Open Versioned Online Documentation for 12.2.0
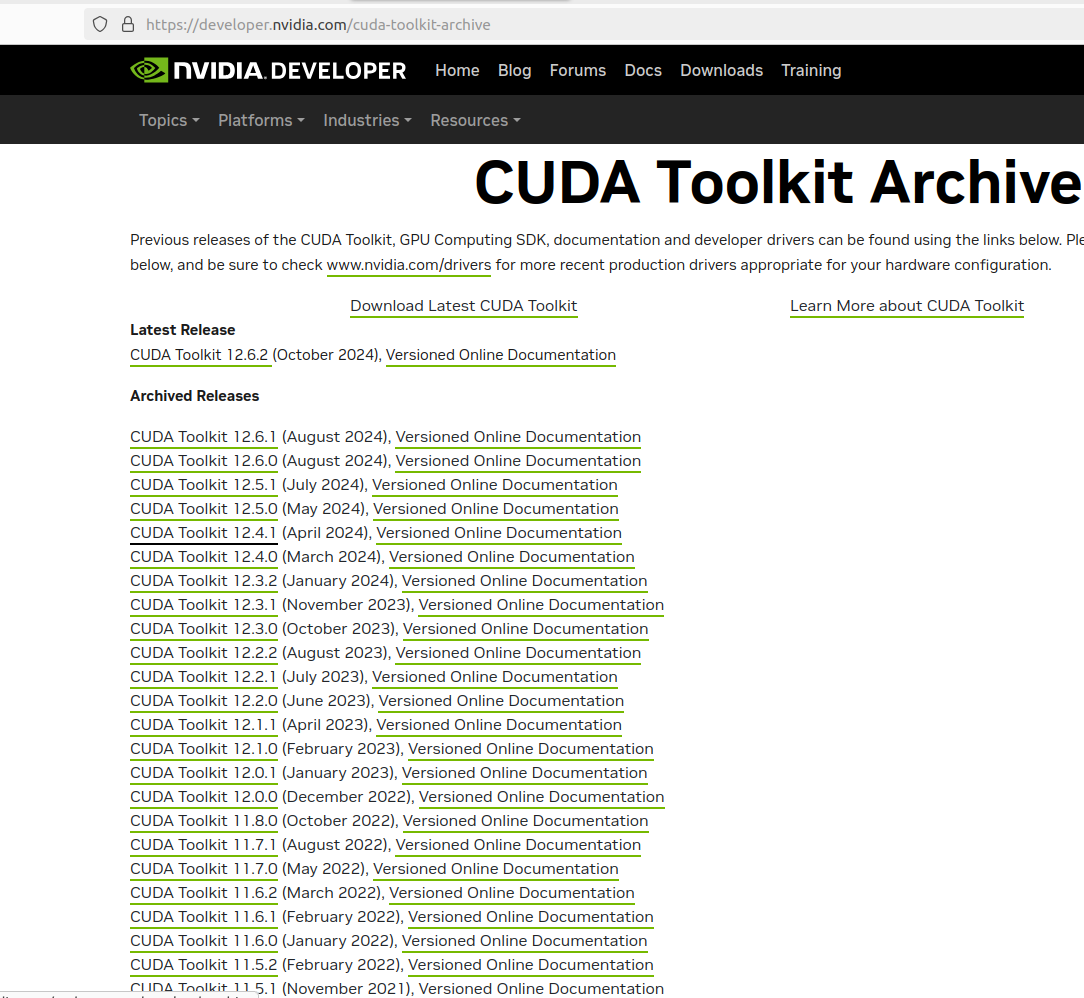The width and height of the screenshot is (1084, 998). (x=501, y=702)
